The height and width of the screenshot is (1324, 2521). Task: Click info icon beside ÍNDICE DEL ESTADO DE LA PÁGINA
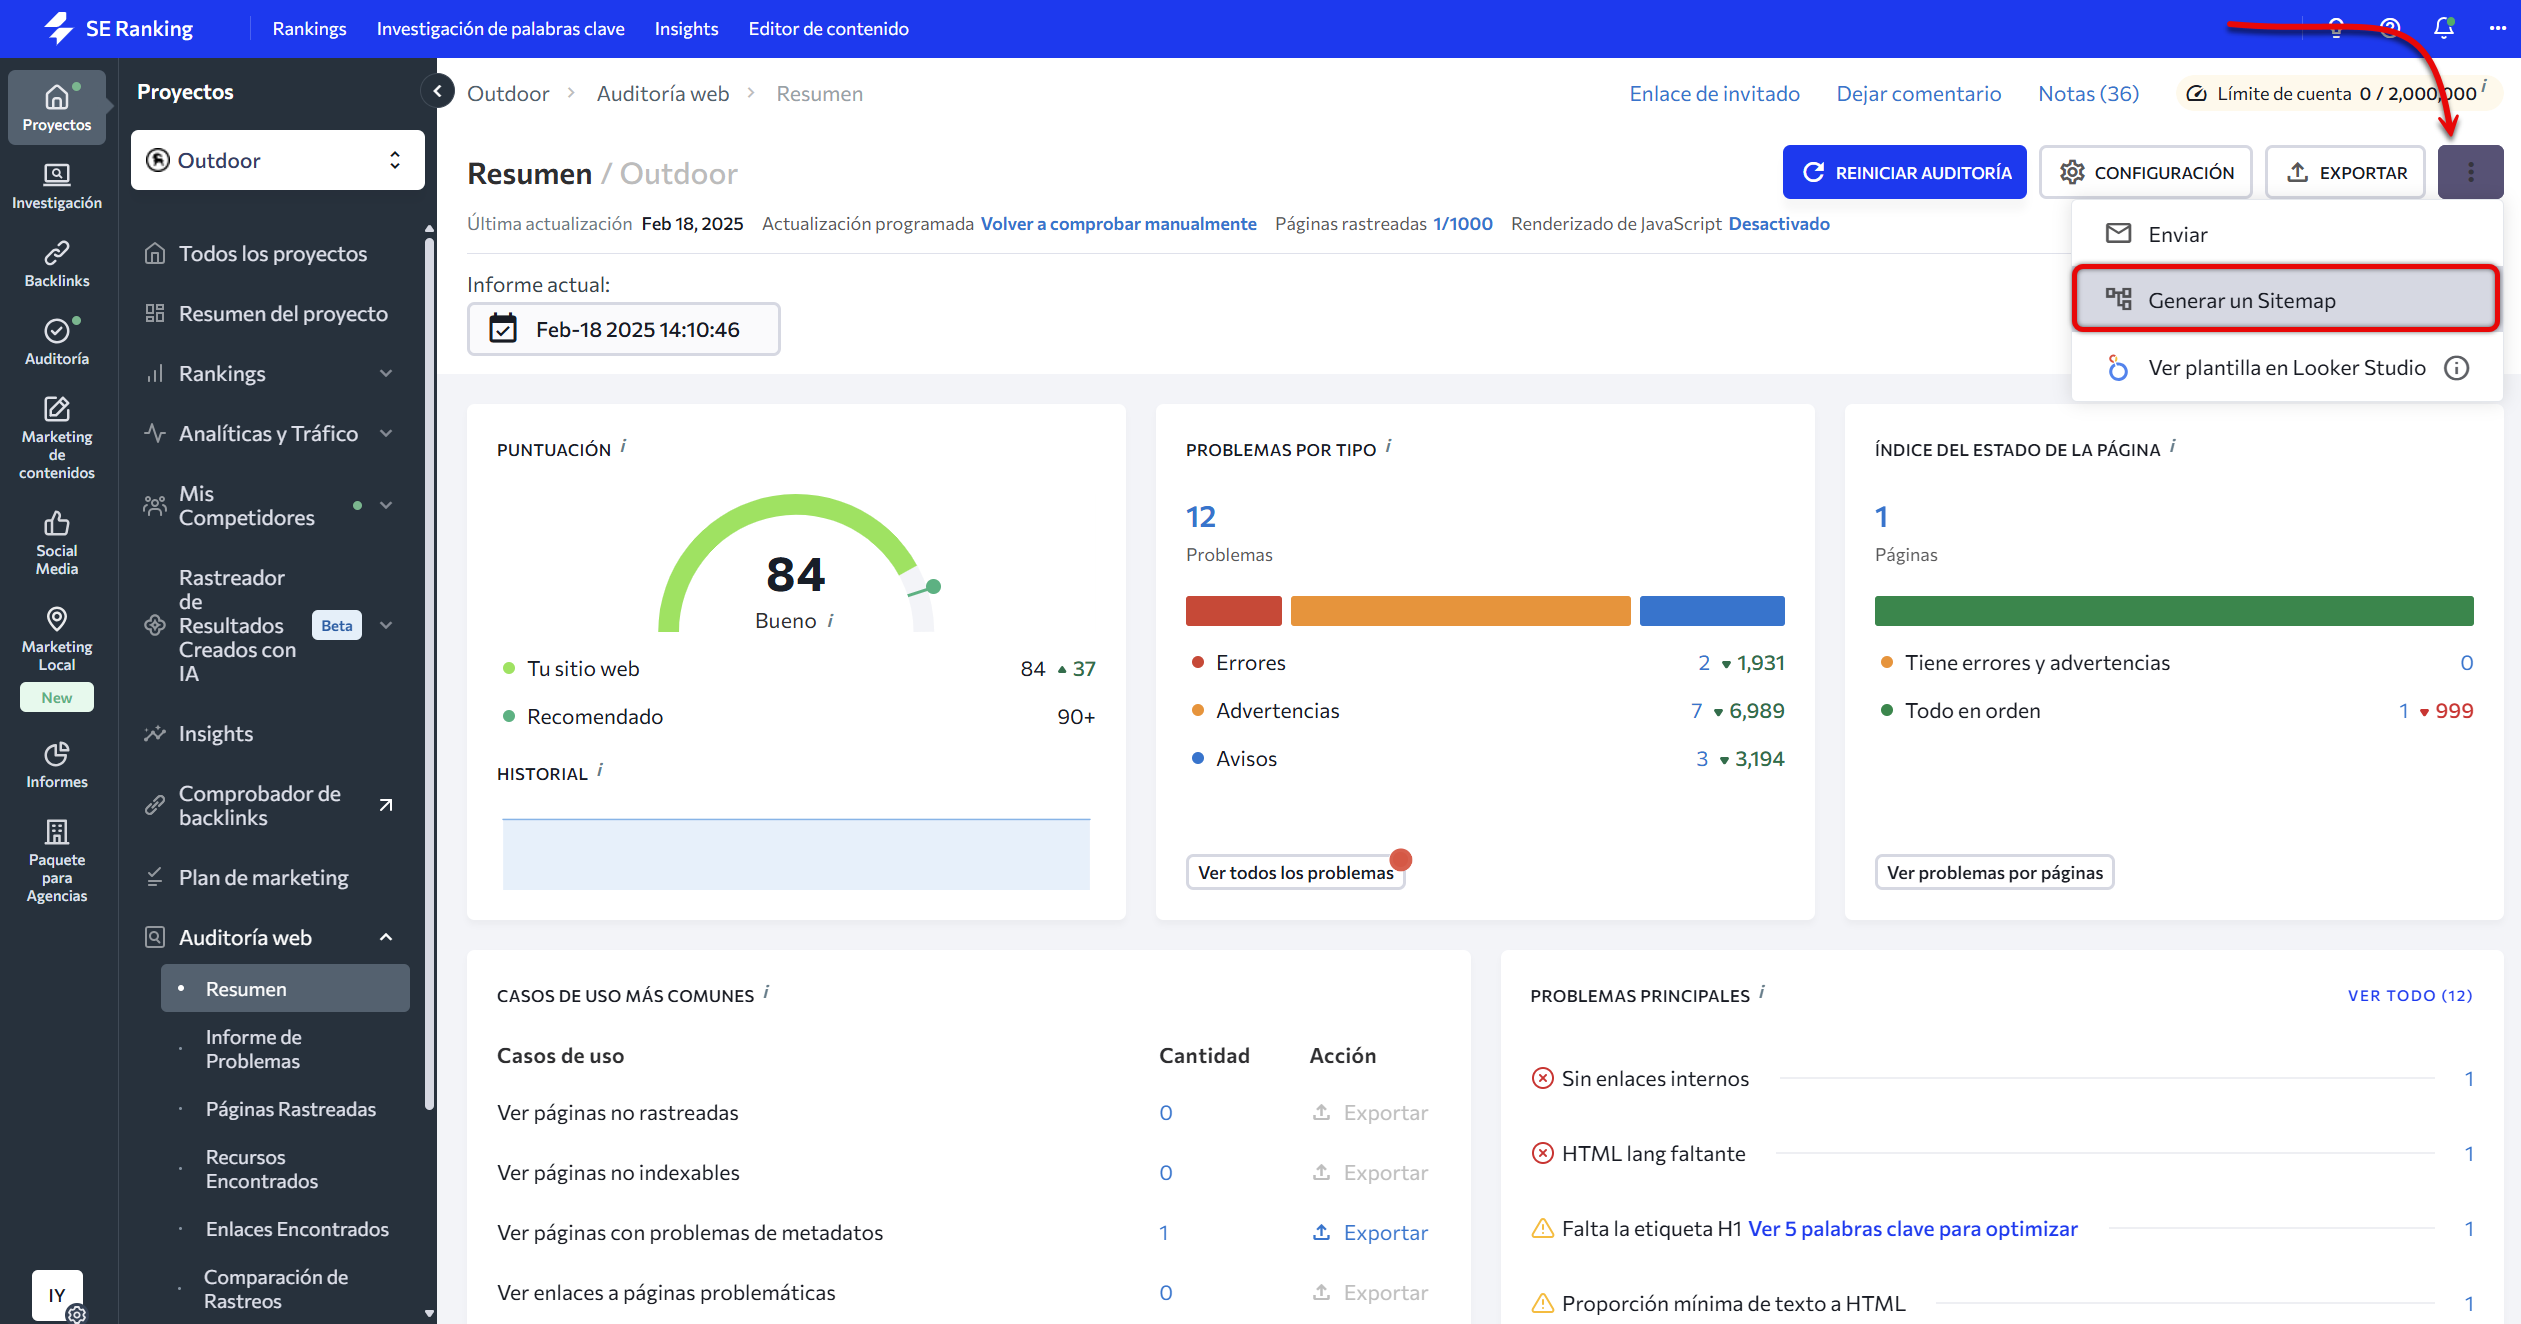coord(2172,445)
